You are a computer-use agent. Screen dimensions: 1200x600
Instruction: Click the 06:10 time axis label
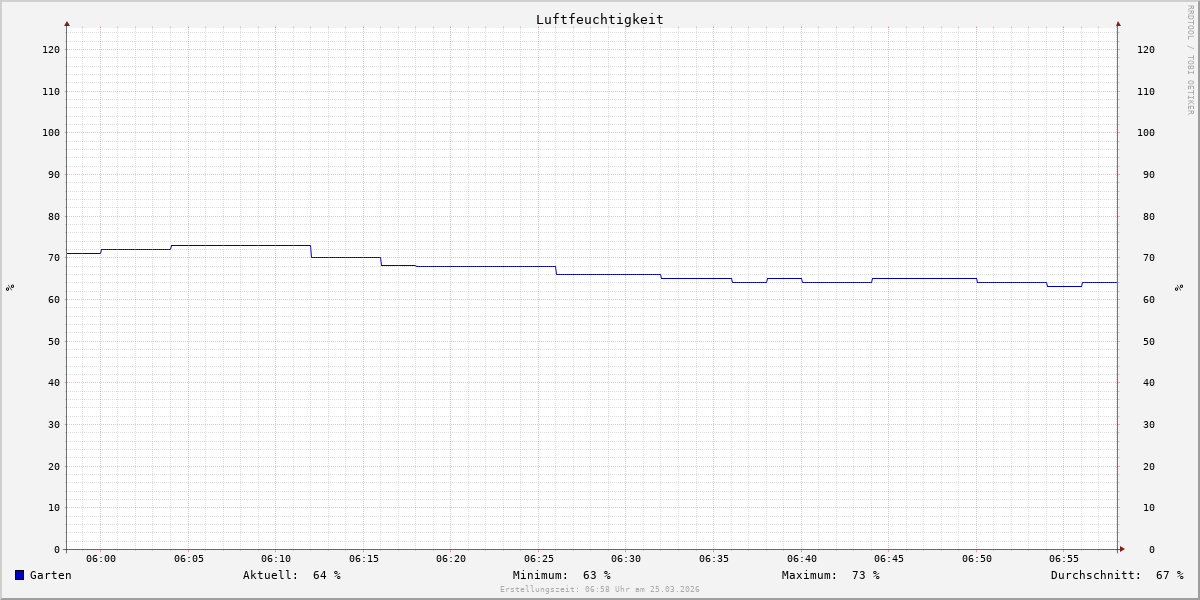(x=276, y=559)
